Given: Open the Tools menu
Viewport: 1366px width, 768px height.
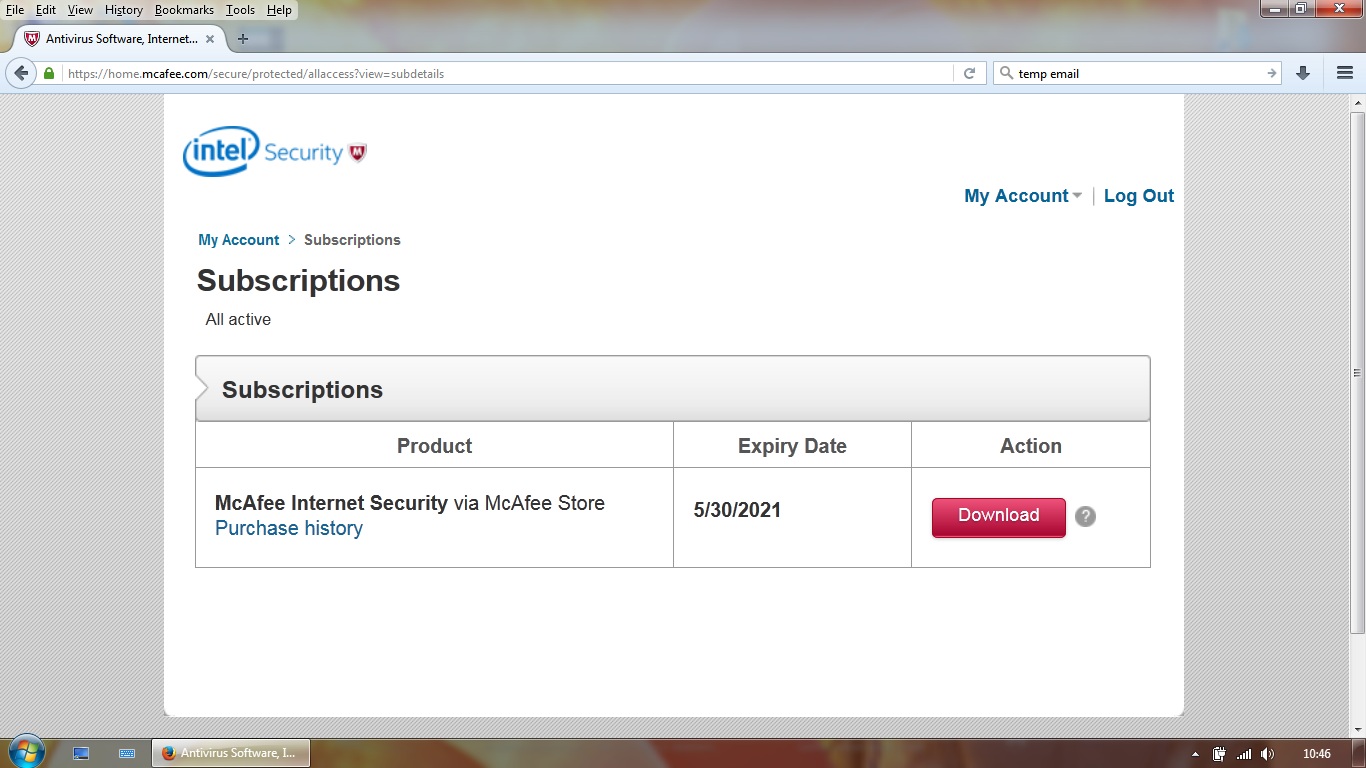Looking at the screenshot, I should pos(240,10).
